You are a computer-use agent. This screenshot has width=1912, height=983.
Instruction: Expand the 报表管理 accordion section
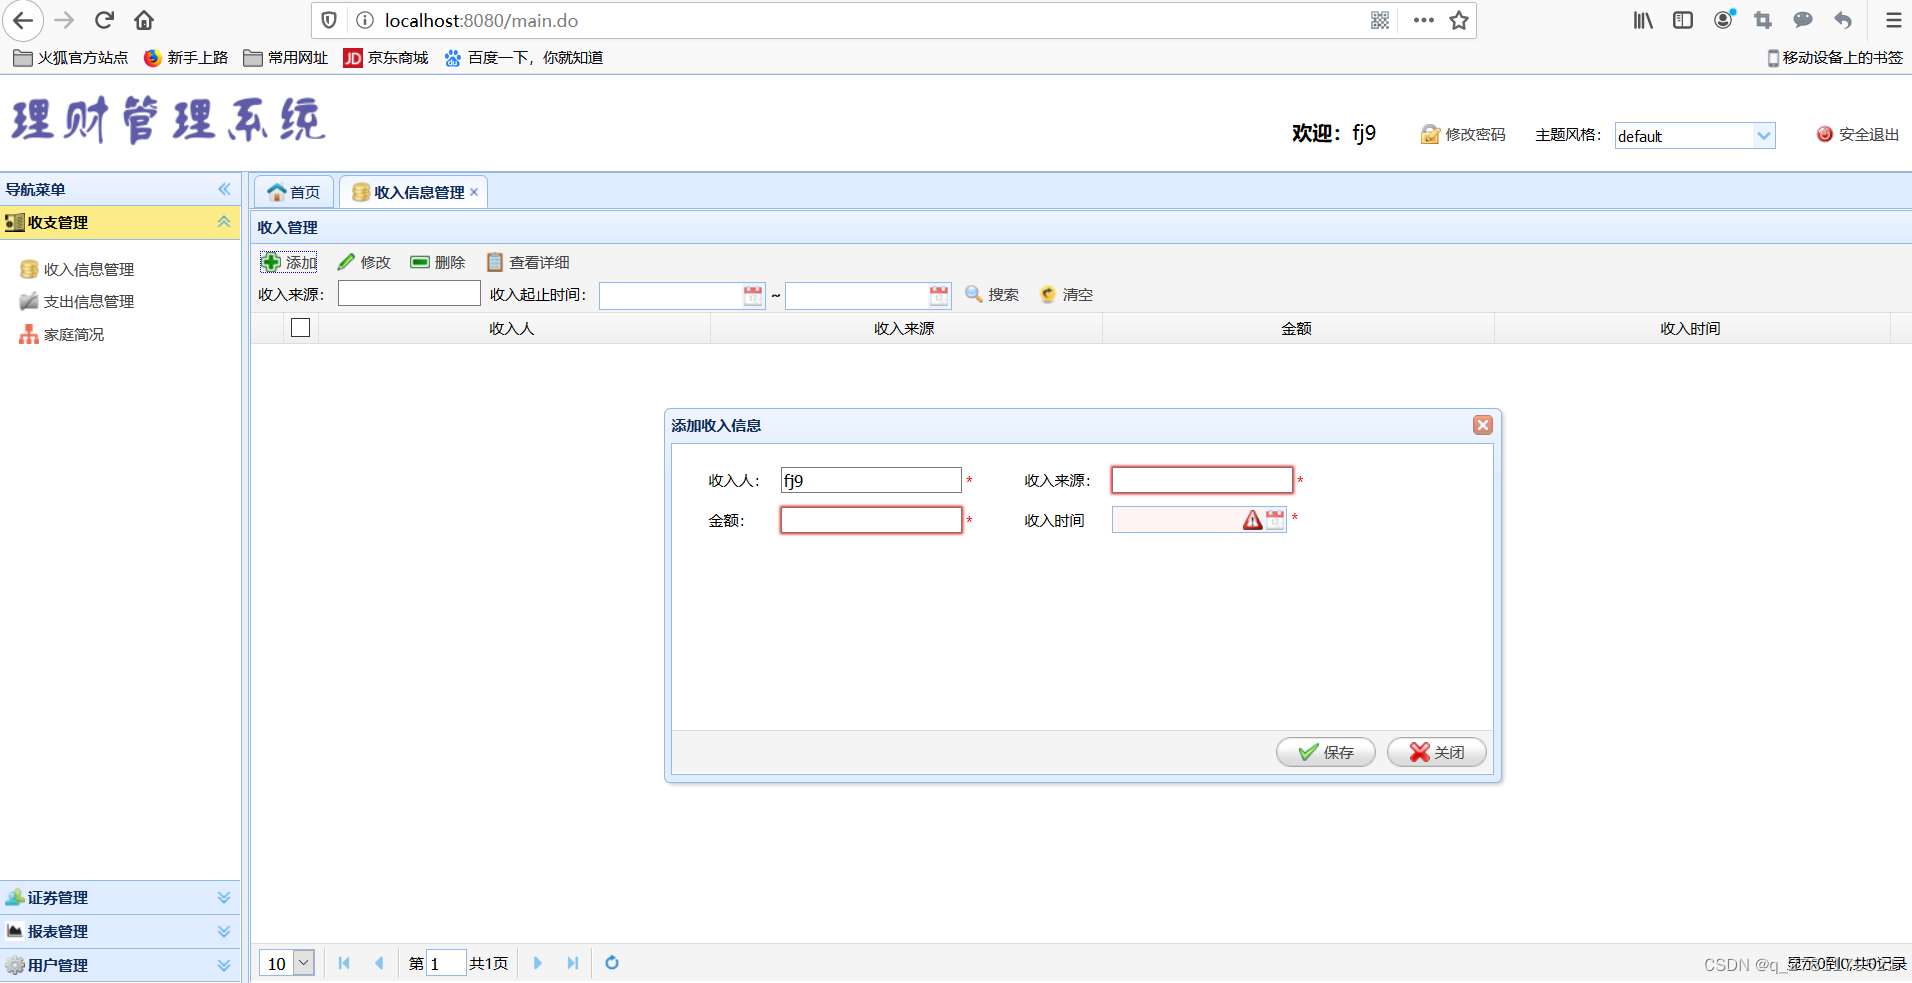[224, 931]
